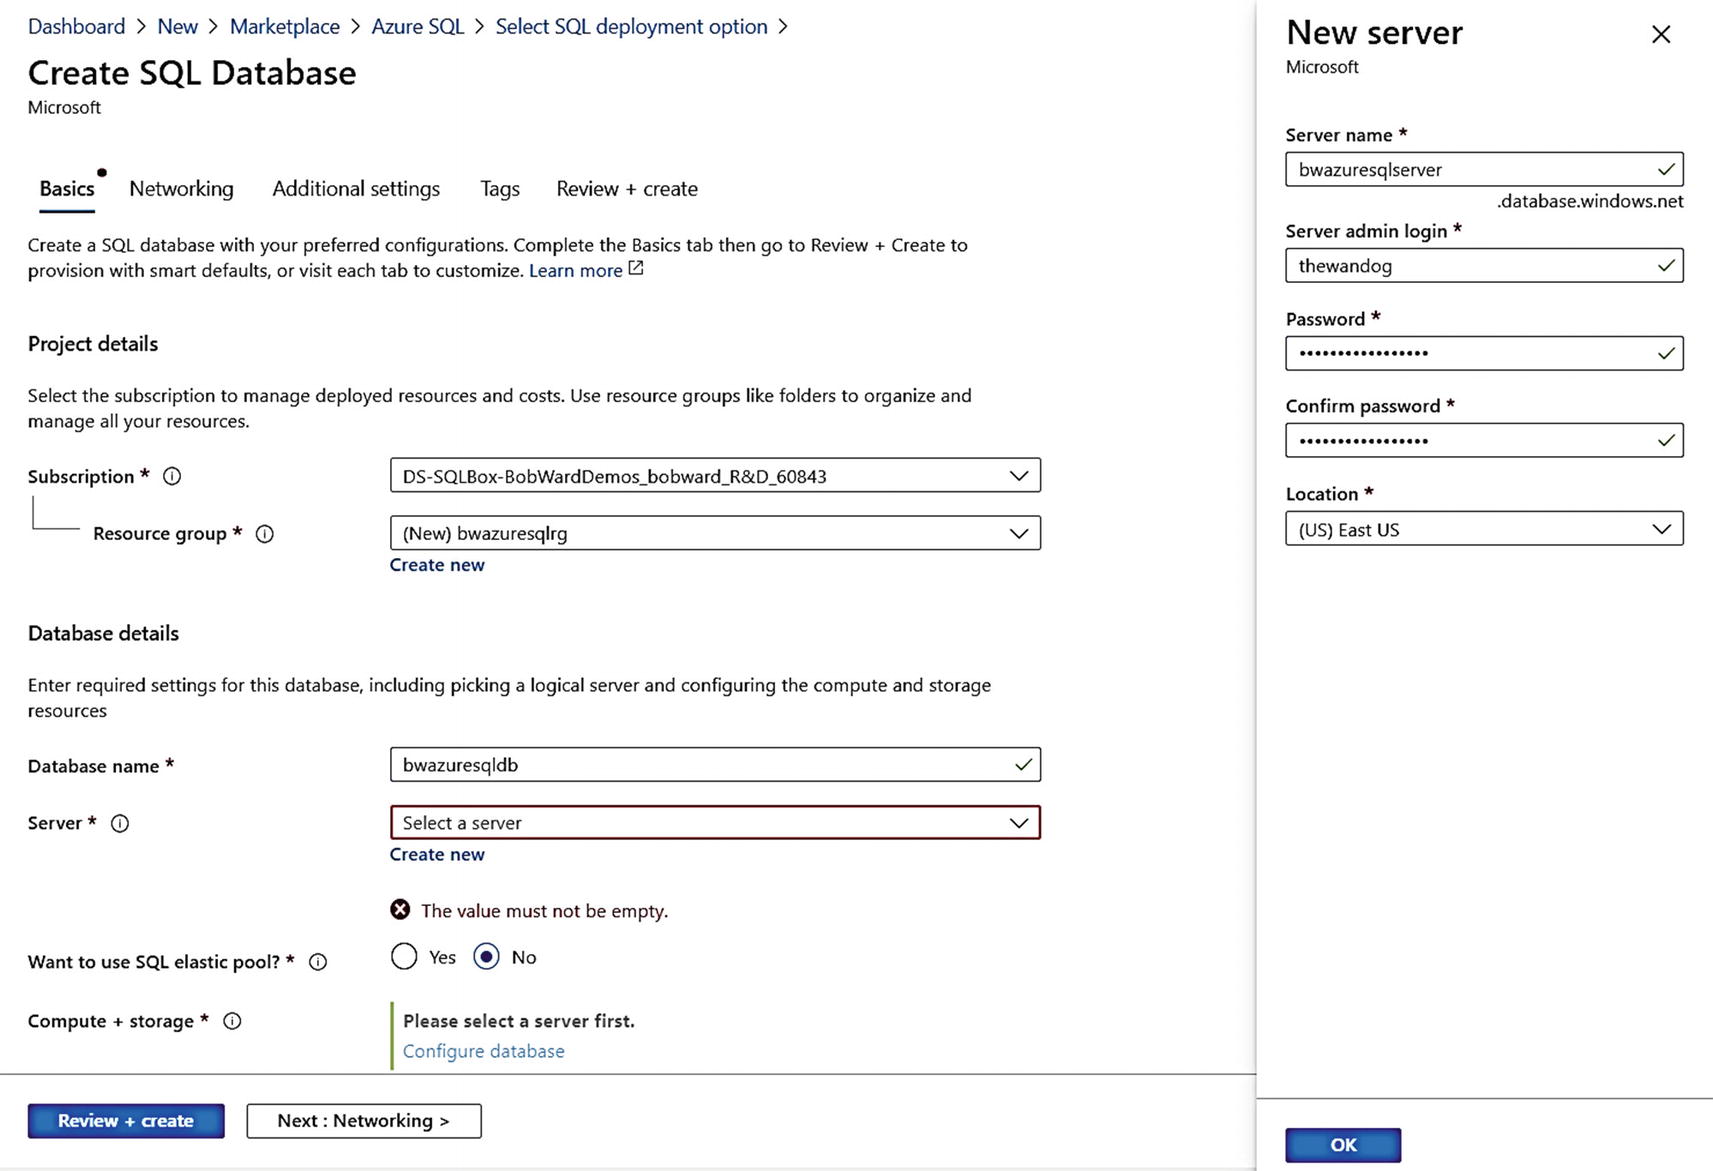Click the Subscription info icon
This screenshot has width=1713, height=1171.
[172, 476]
